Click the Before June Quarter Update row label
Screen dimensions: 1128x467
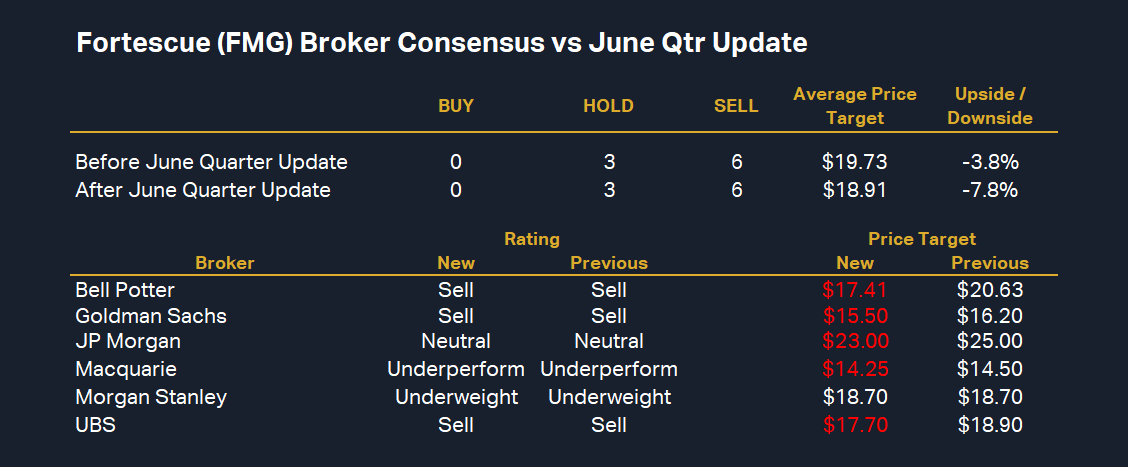click(211, 162)
